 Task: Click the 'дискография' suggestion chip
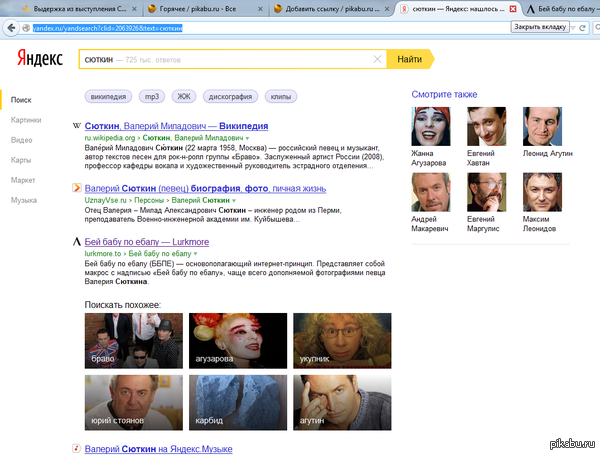point(230,96)
